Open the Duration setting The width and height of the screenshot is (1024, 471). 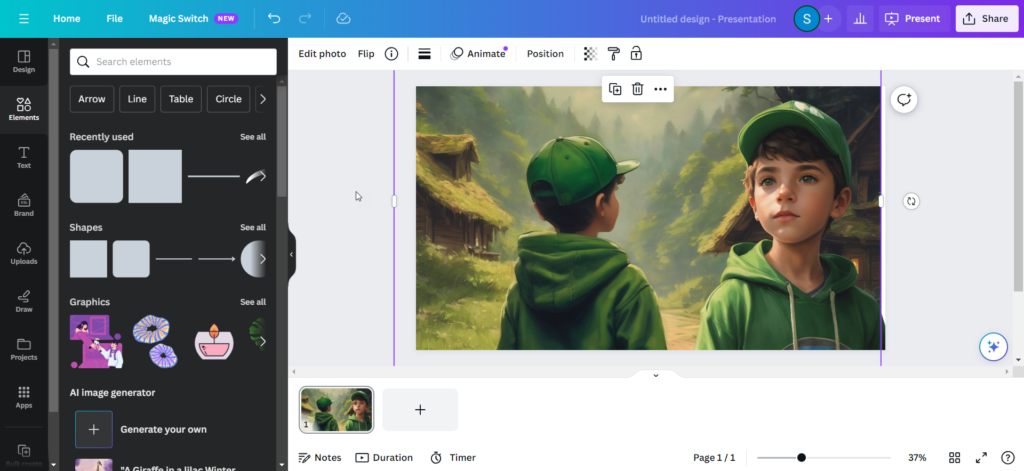pos(384,457)
